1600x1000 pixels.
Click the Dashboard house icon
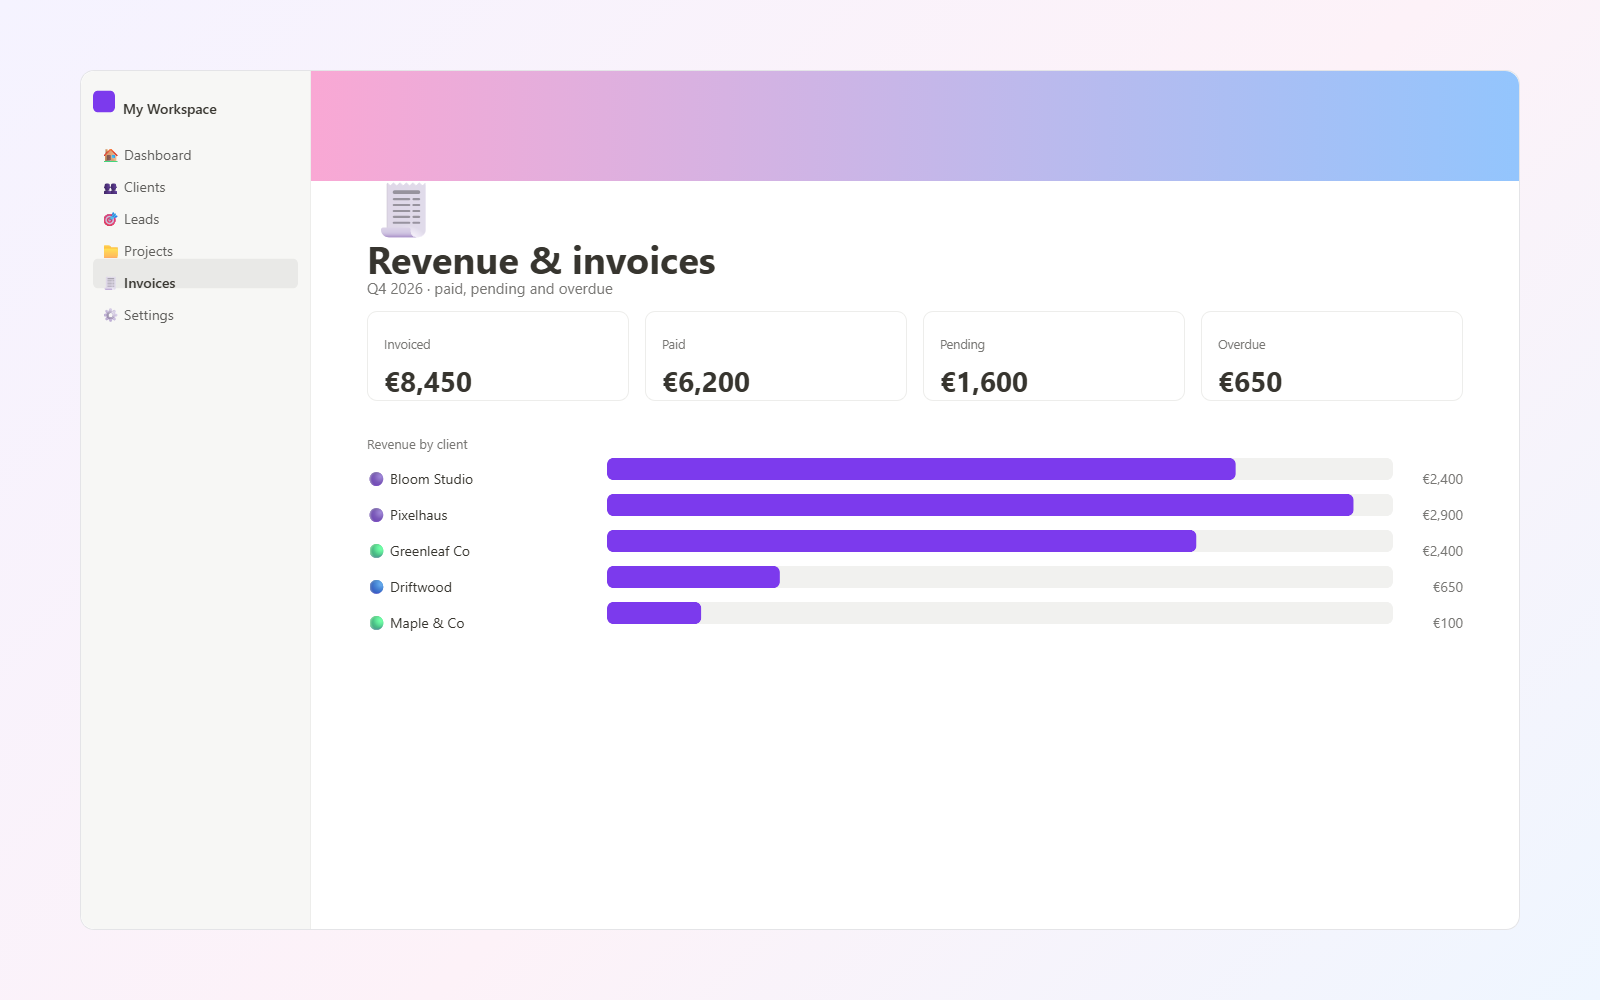click(110, 155)
